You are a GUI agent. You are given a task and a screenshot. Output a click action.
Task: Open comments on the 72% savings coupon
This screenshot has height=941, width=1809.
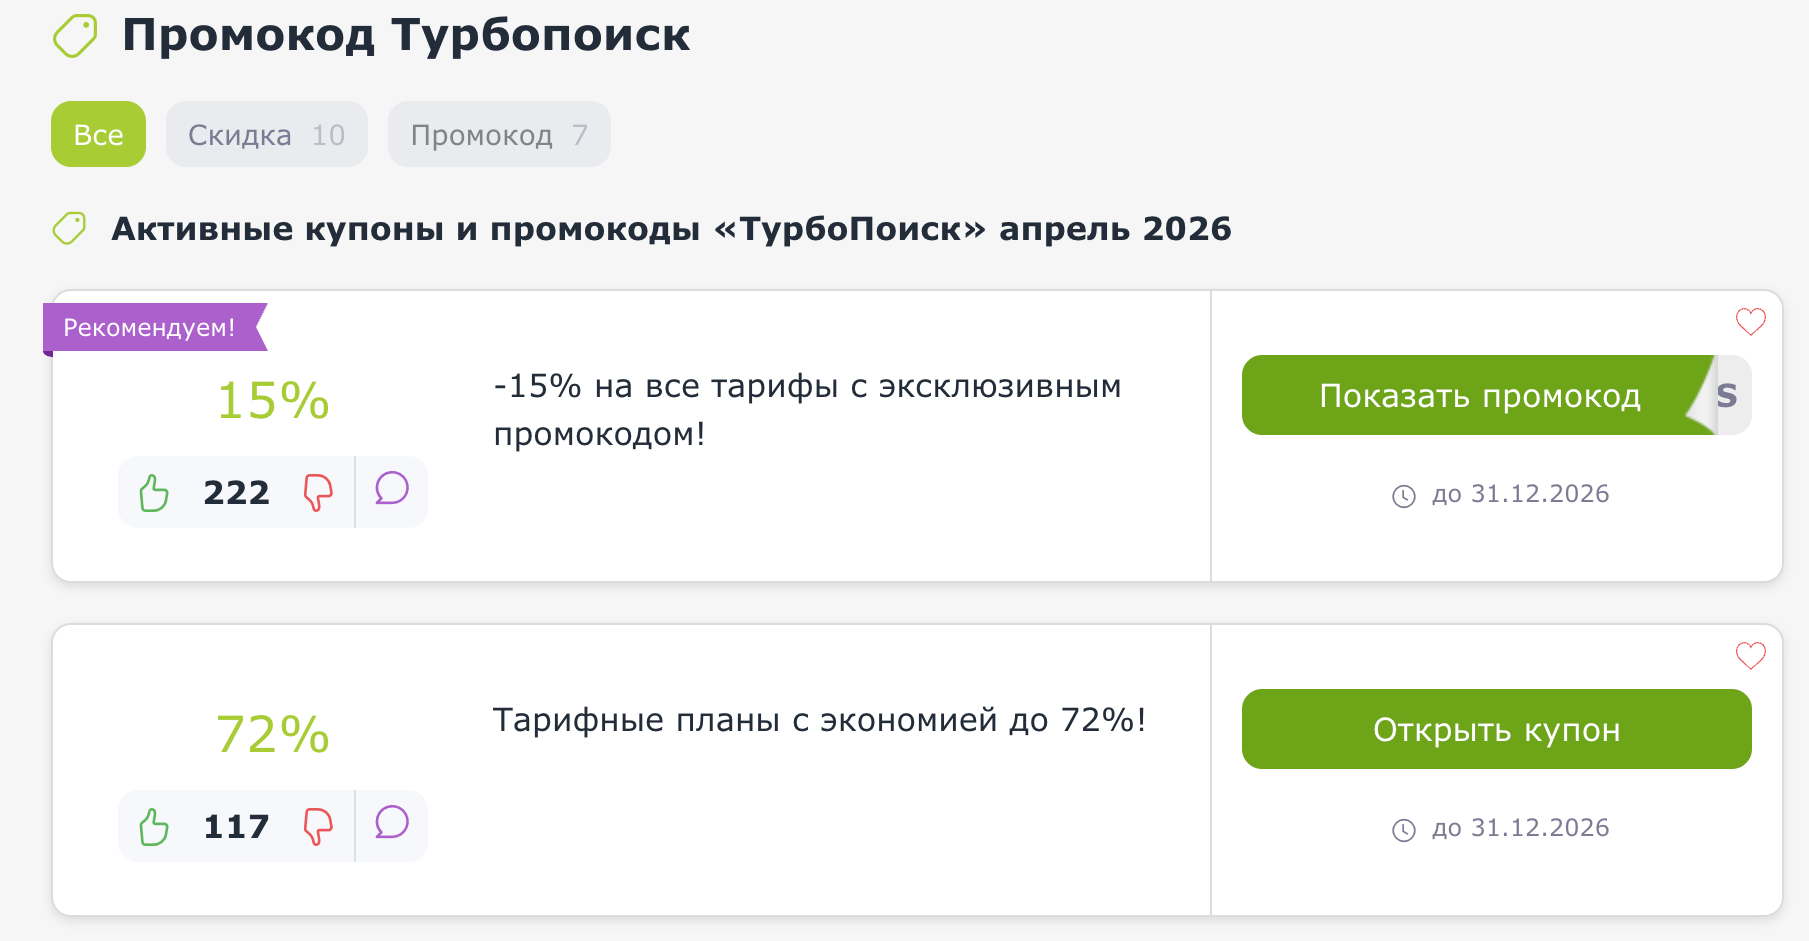[391, 824]
